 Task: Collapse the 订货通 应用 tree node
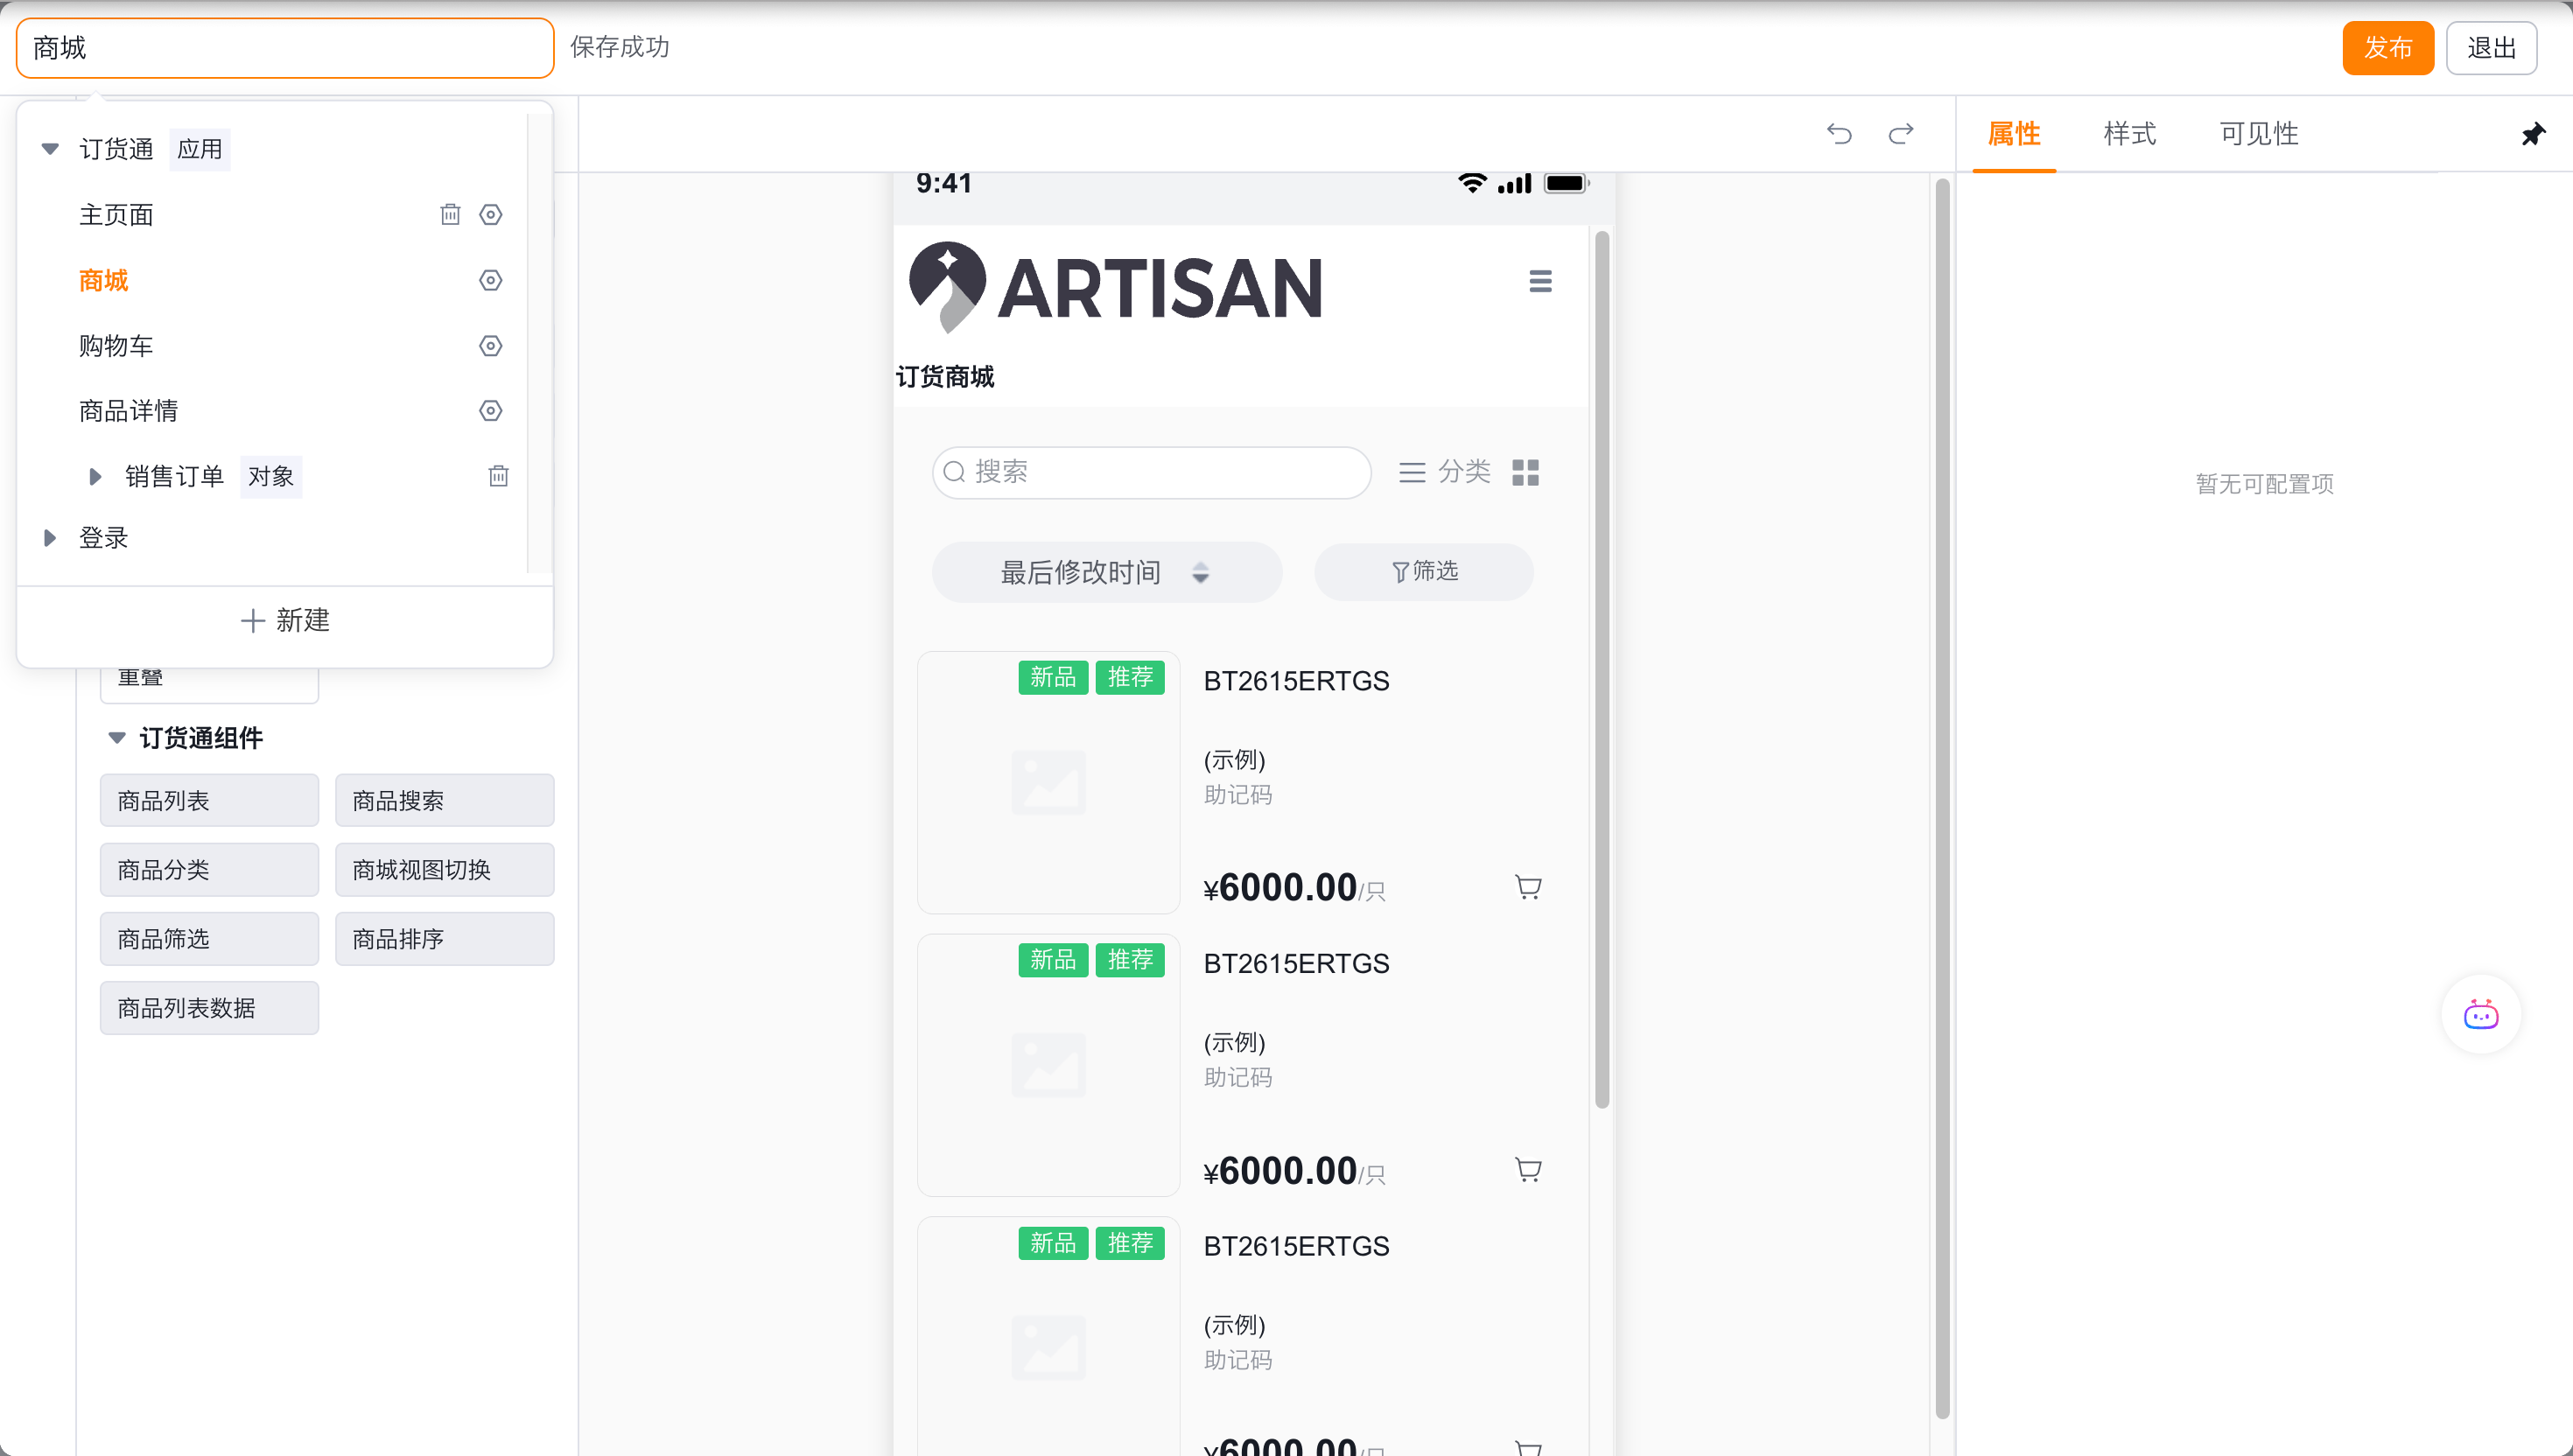pyautogui.click(x=50, y=149)
